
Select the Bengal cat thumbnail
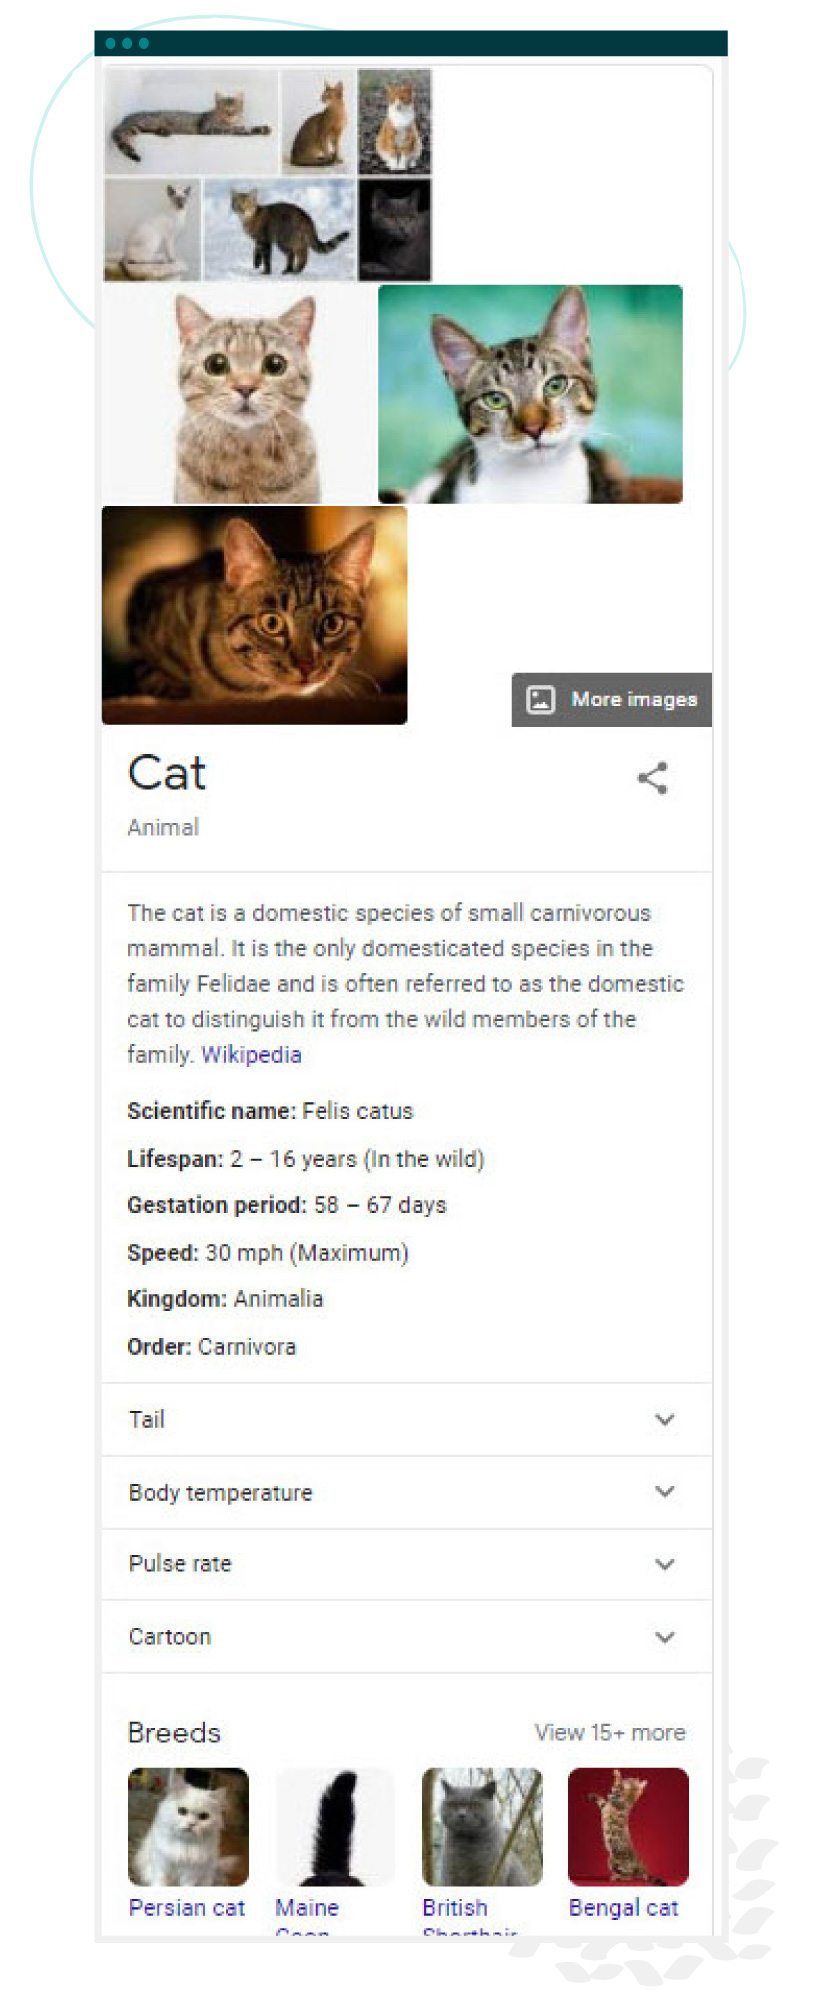(628, 1827)
